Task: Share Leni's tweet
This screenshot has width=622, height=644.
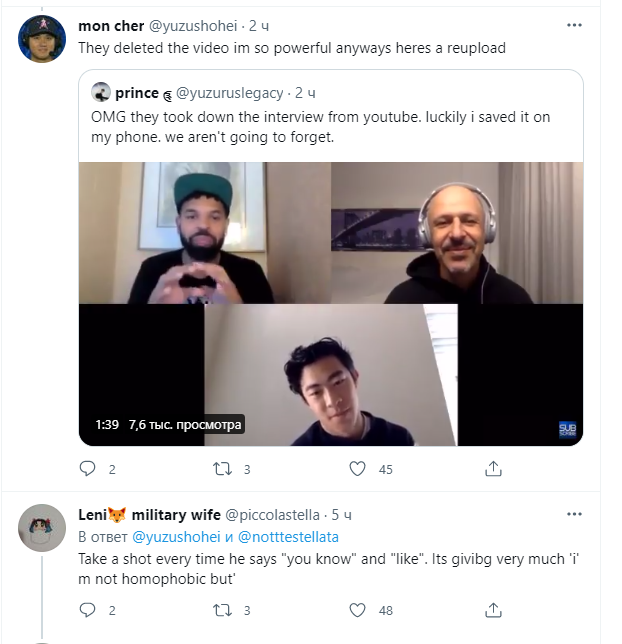Action: (x=493, y=610)
